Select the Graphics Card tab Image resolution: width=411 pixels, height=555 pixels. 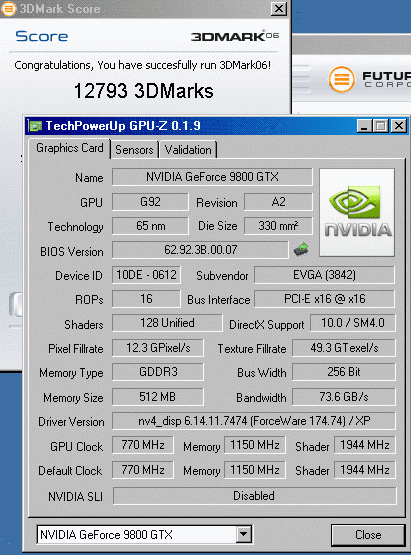(70, 148)
